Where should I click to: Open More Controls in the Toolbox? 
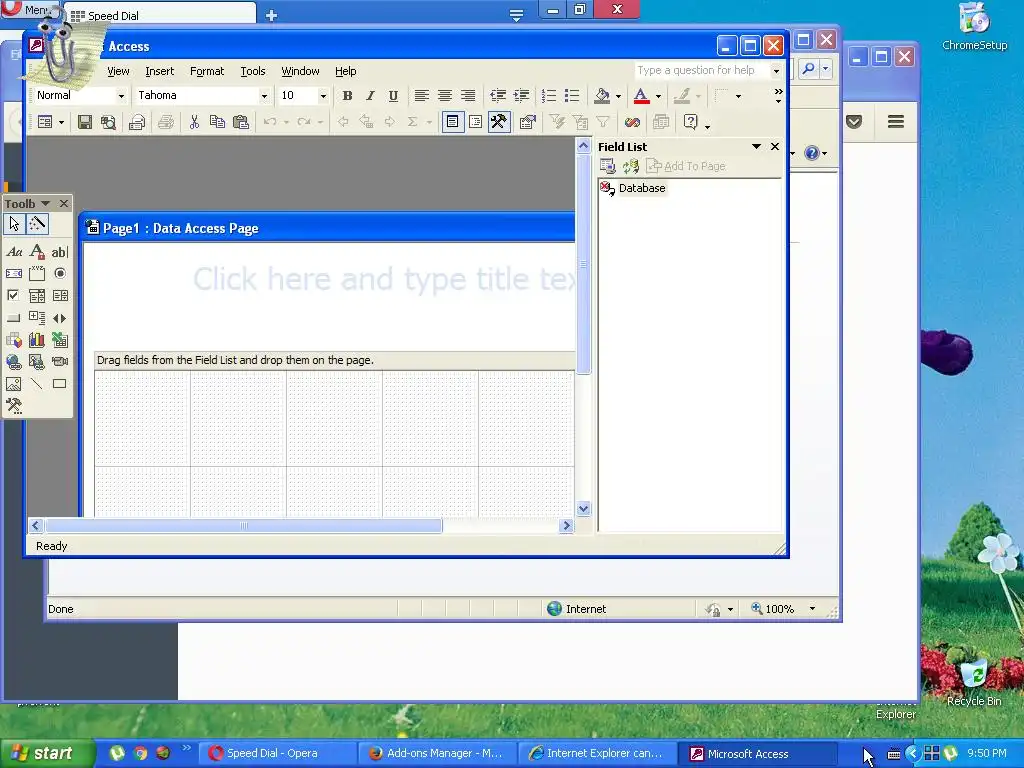click(x=14, y=406)
